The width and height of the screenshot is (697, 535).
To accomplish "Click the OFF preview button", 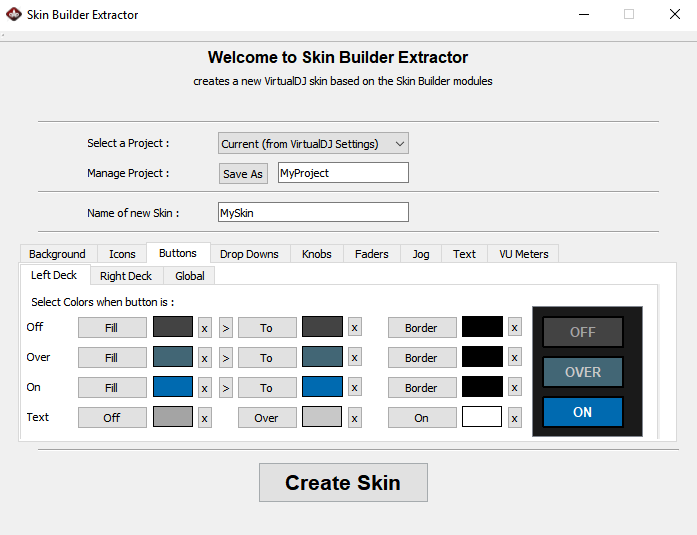I will (583, 332).
